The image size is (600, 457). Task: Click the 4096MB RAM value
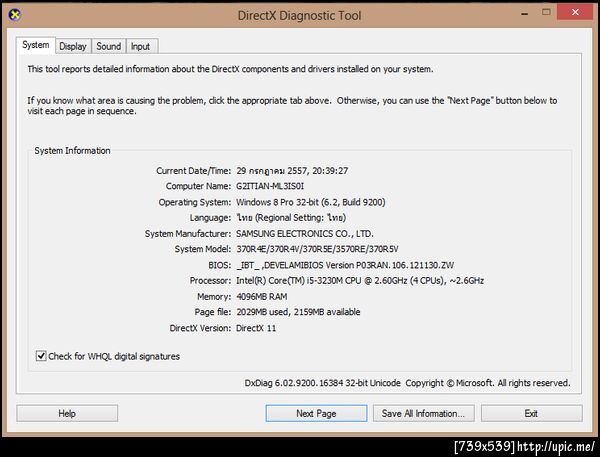coord(262,297)
